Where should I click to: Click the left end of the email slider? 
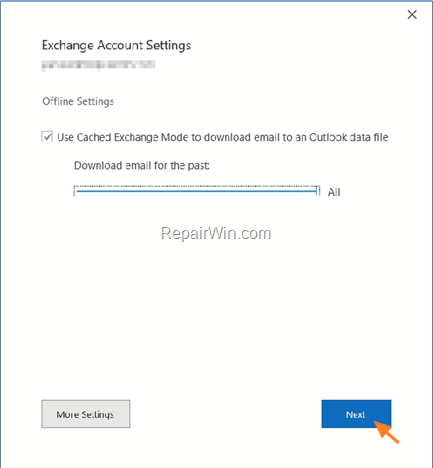[x=77, y=191]
